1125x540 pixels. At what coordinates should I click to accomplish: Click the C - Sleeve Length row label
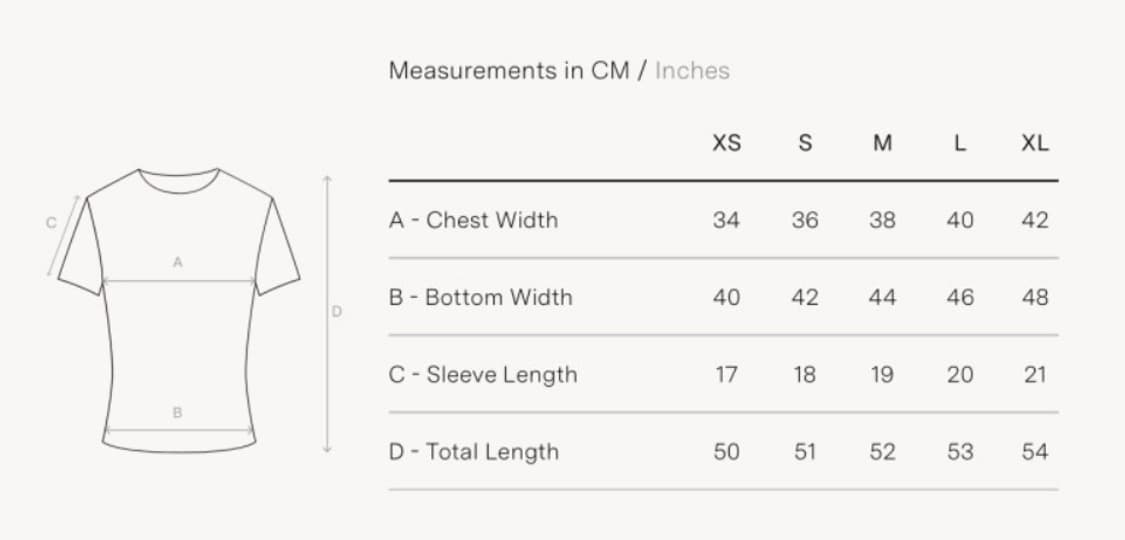point(483,374)
